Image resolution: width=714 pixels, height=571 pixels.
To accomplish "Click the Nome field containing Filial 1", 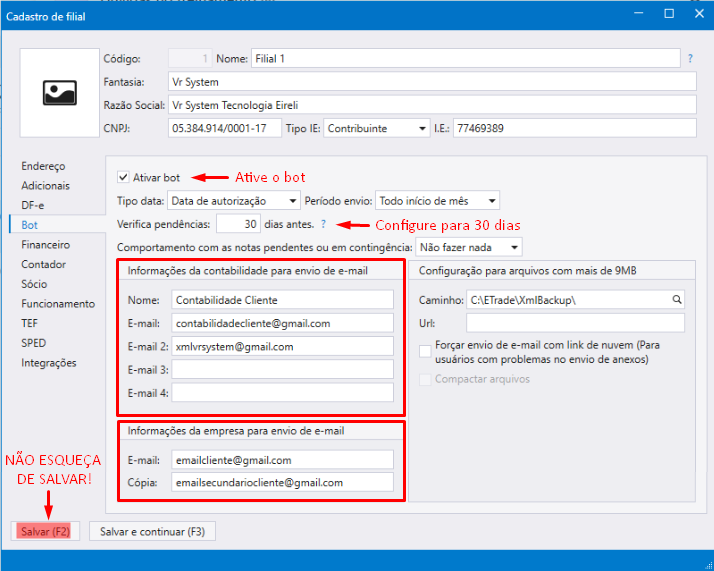I will coord(466,59).
